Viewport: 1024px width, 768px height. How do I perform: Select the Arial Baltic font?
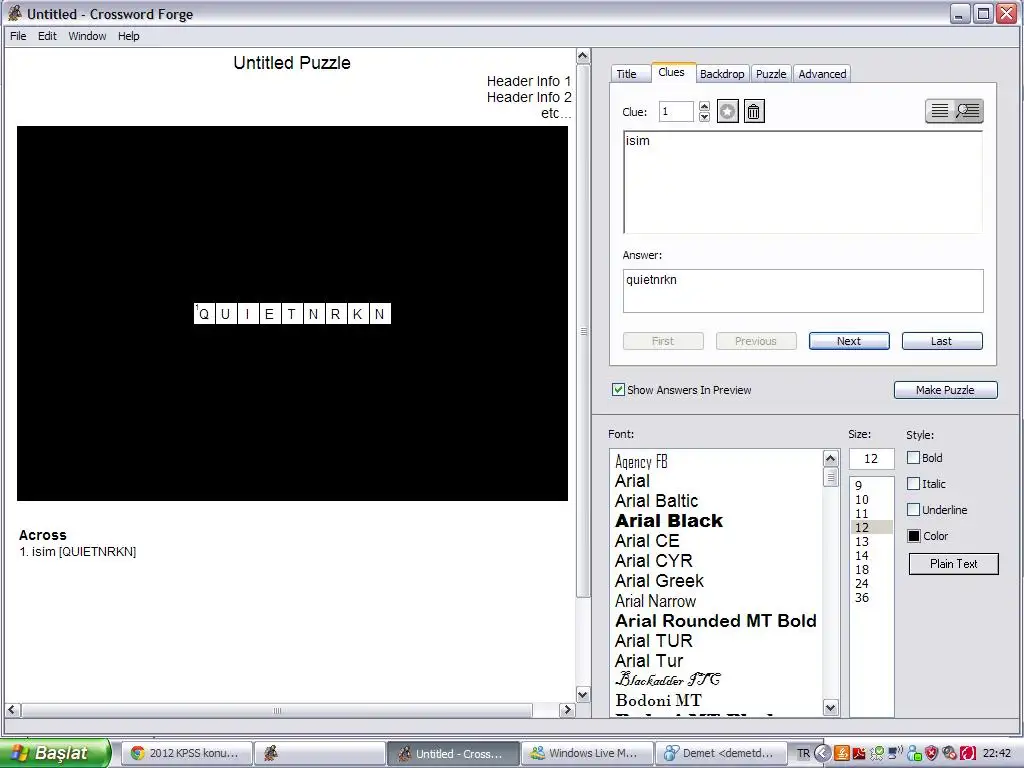pyautogui.click(x=656, y=501)
